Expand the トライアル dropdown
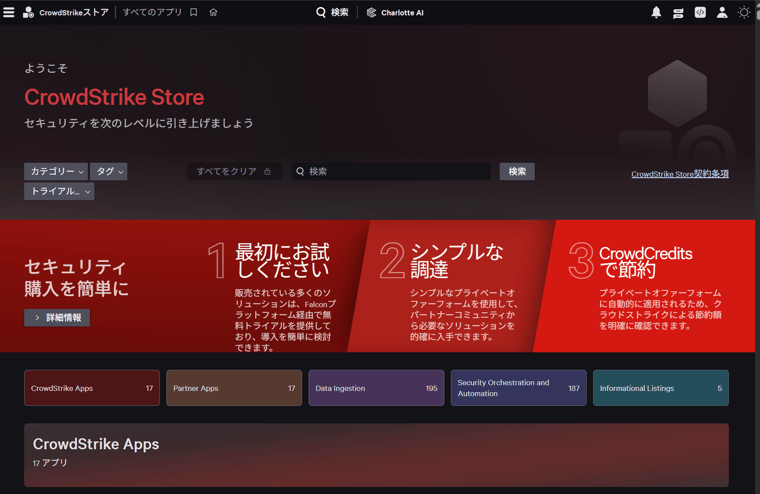The width and height of the screenshot is (760, 494). click(x=59, y=191)
